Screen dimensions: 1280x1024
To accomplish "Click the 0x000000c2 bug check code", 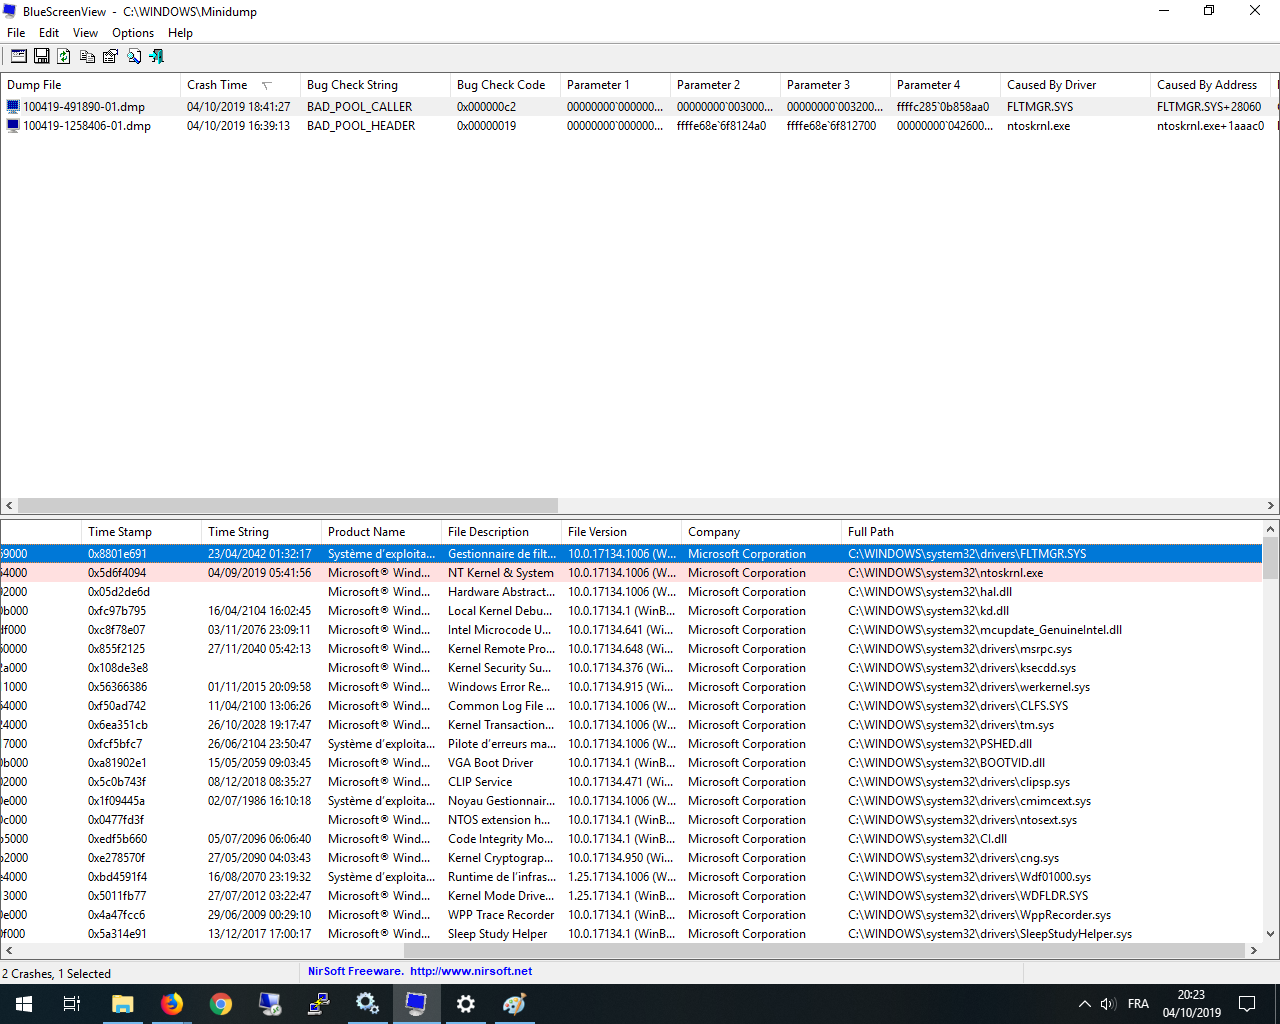I will 487,106.
